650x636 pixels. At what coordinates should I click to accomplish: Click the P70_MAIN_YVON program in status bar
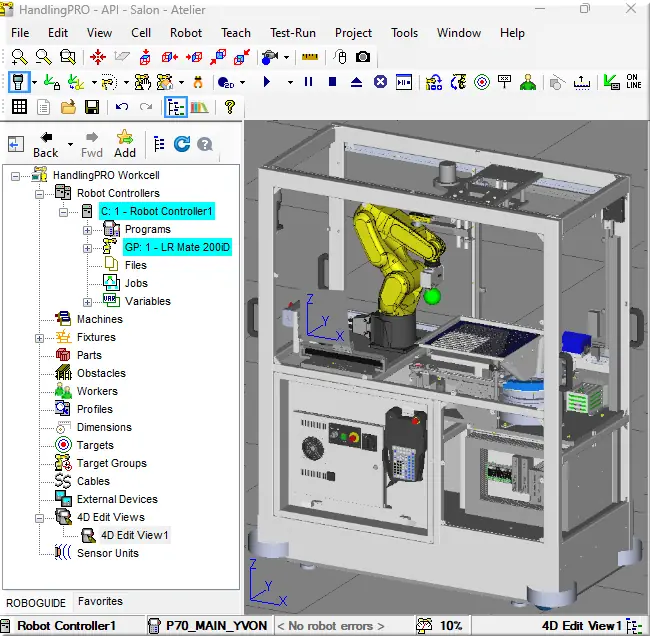pyautogui.click(x=216, y=625)
